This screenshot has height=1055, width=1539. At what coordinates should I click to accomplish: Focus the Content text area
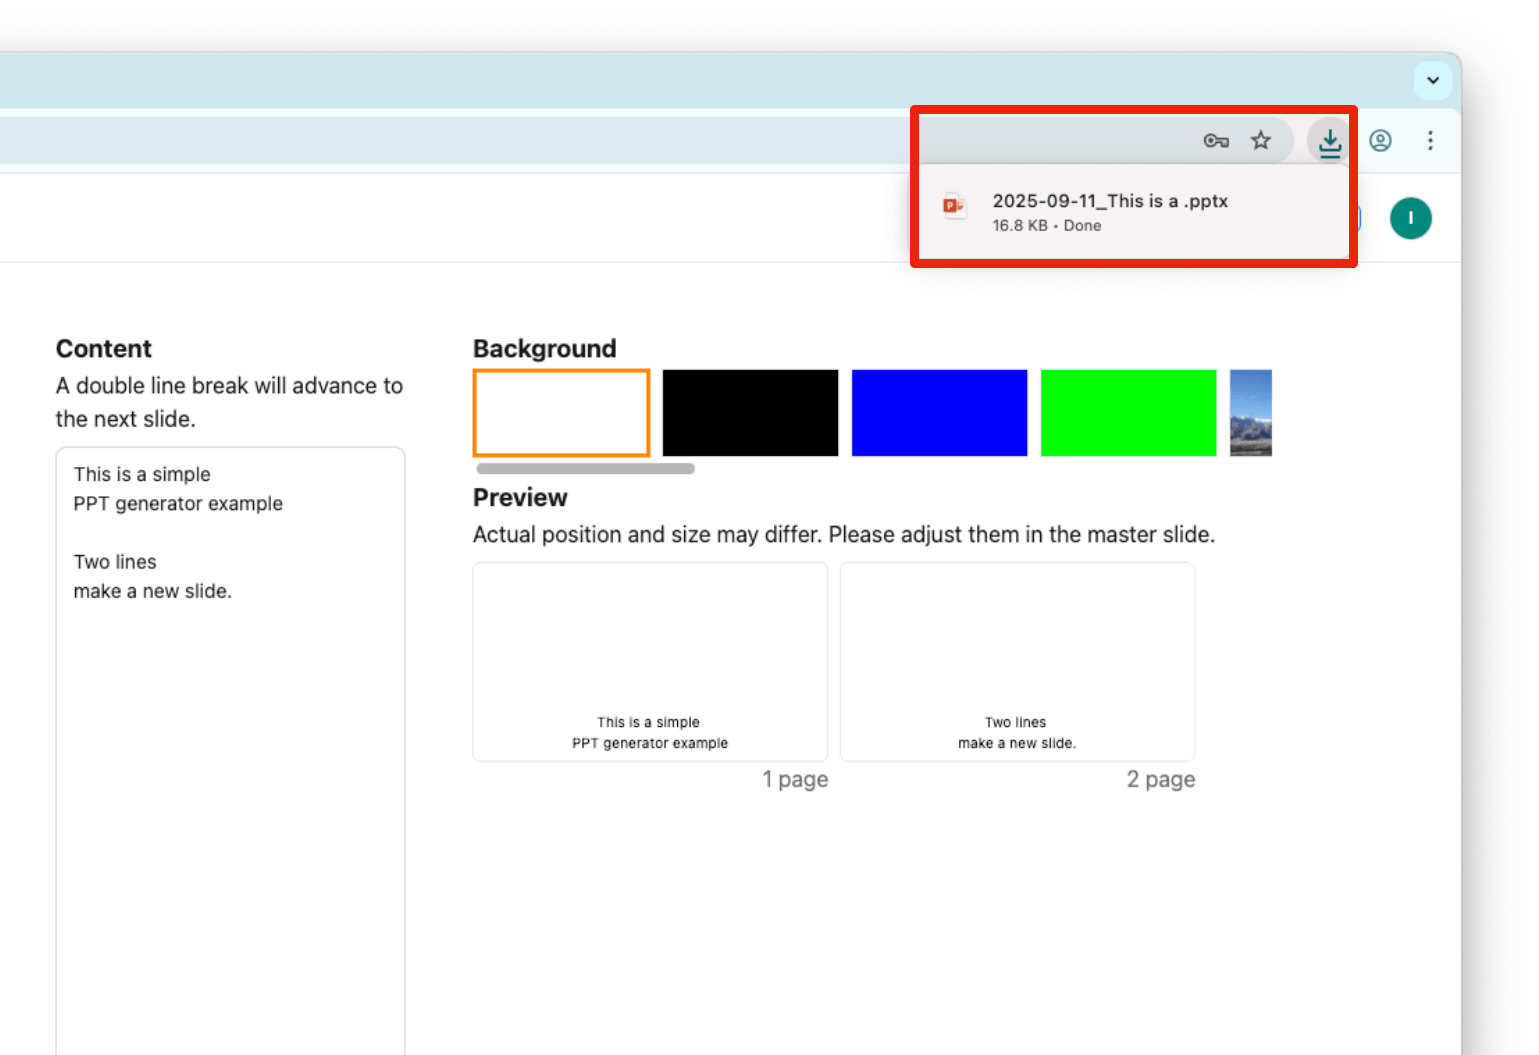click(x=230, y=750)
